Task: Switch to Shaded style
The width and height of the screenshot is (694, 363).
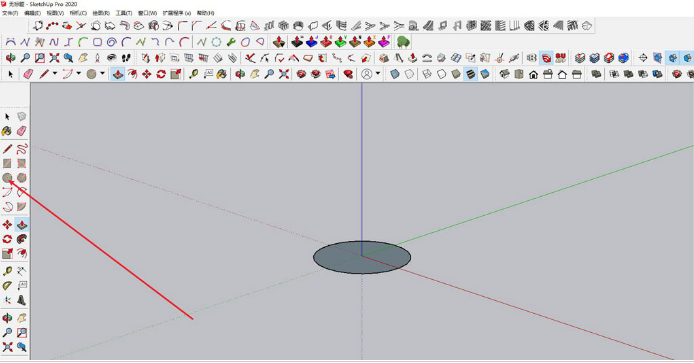Action: pos(456,74)
